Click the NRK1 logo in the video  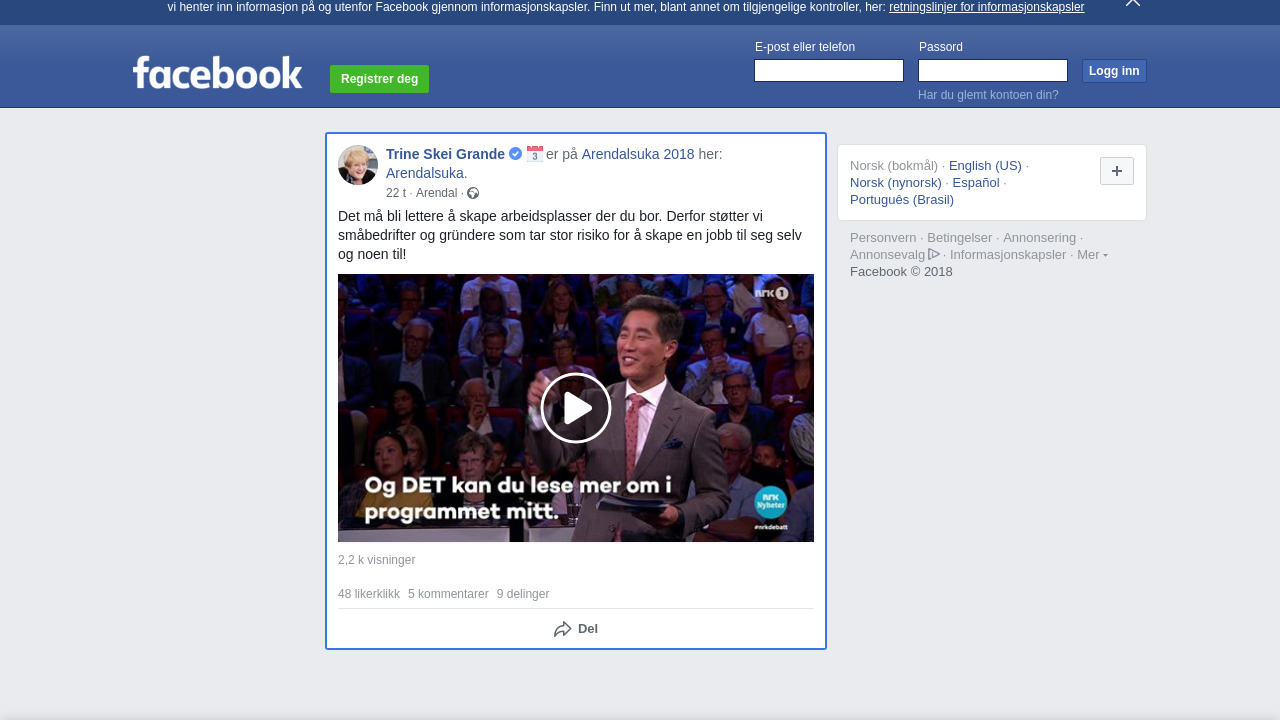(772, 293)
